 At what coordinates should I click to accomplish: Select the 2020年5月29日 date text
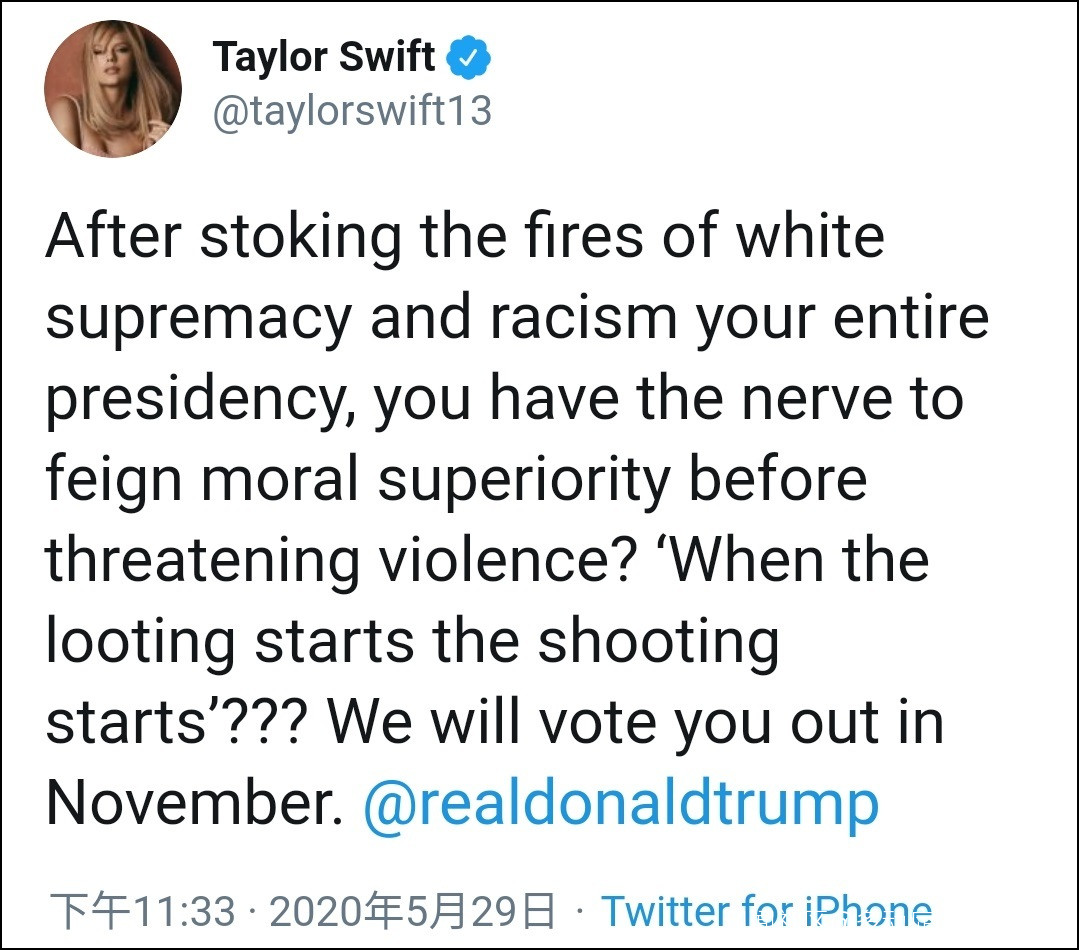click(413, 911)
